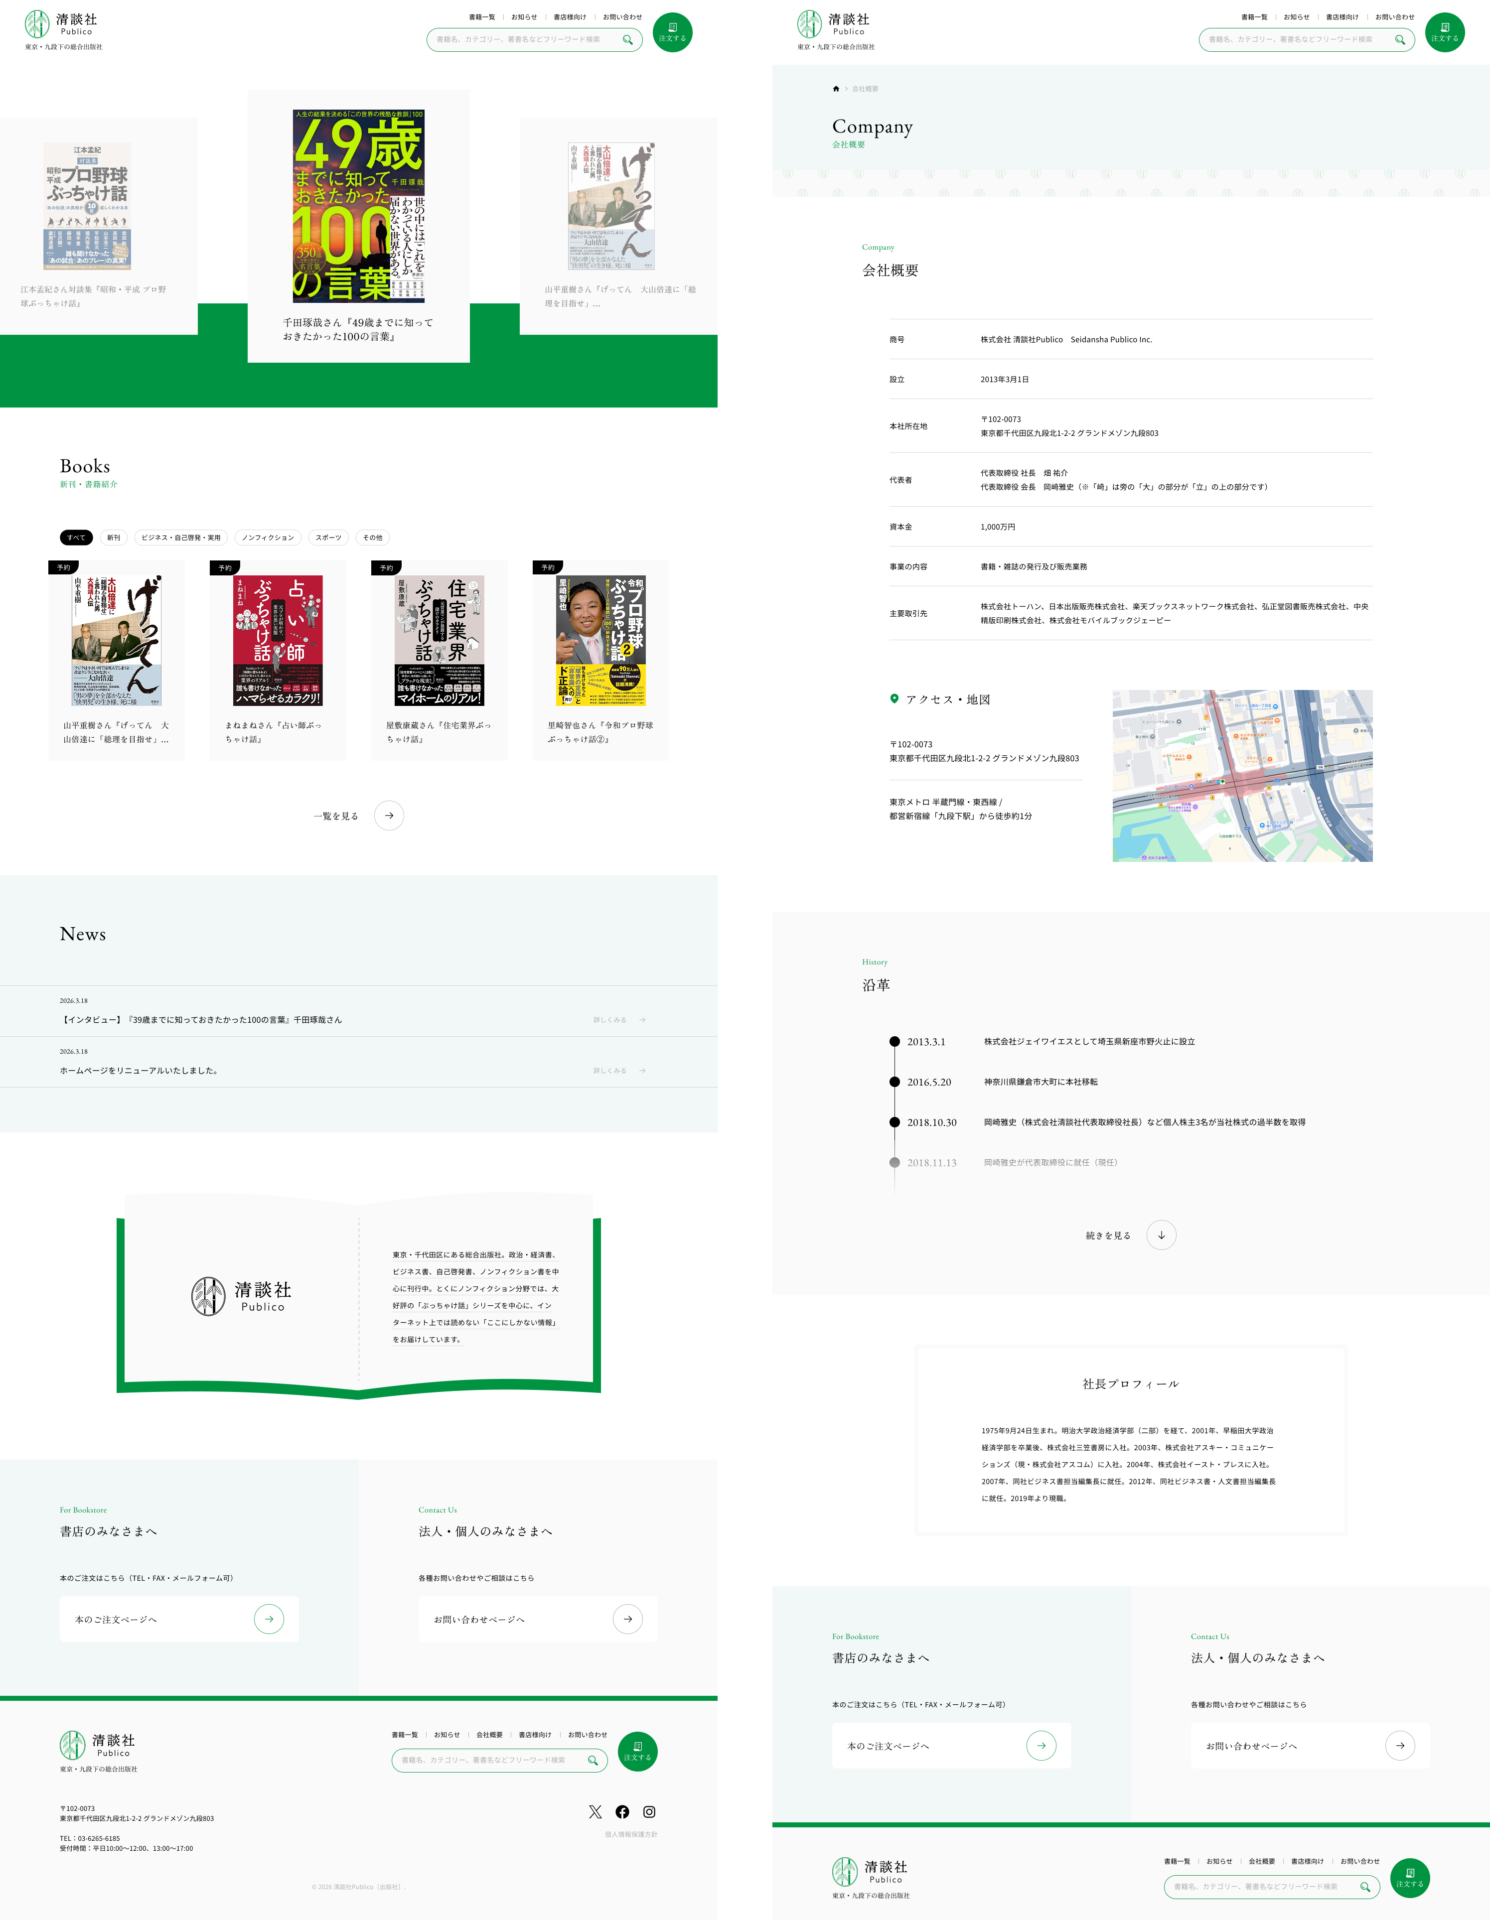Screen dimensions: 1490x1920
Task: Select the スポーツ book category tab
Action: pyautogui.click(x=328, y=538)
